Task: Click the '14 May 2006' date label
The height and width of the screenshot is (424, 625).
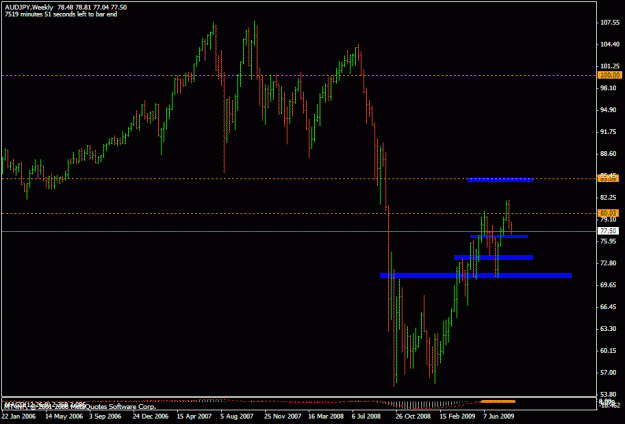Action: tap(64, 416)
